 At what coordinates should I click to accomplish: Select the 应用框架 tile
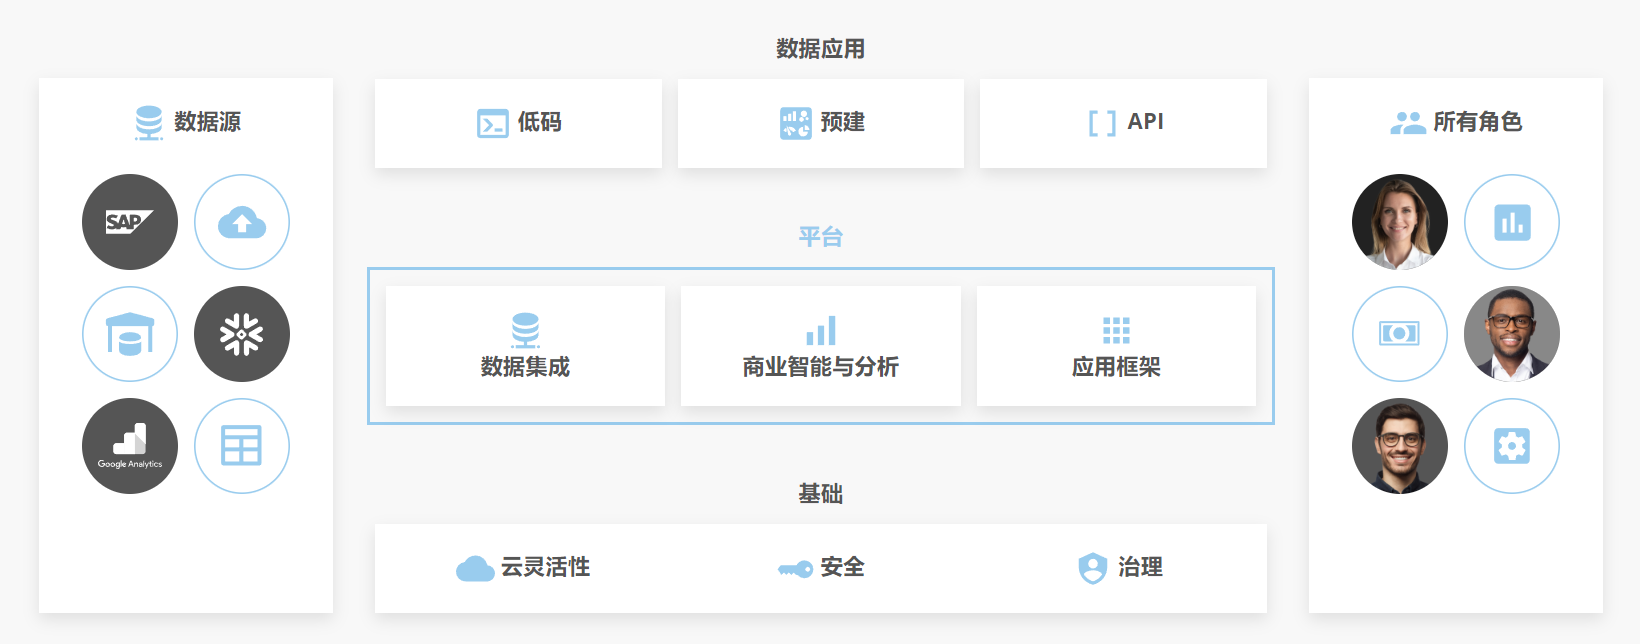[1116, 346]
